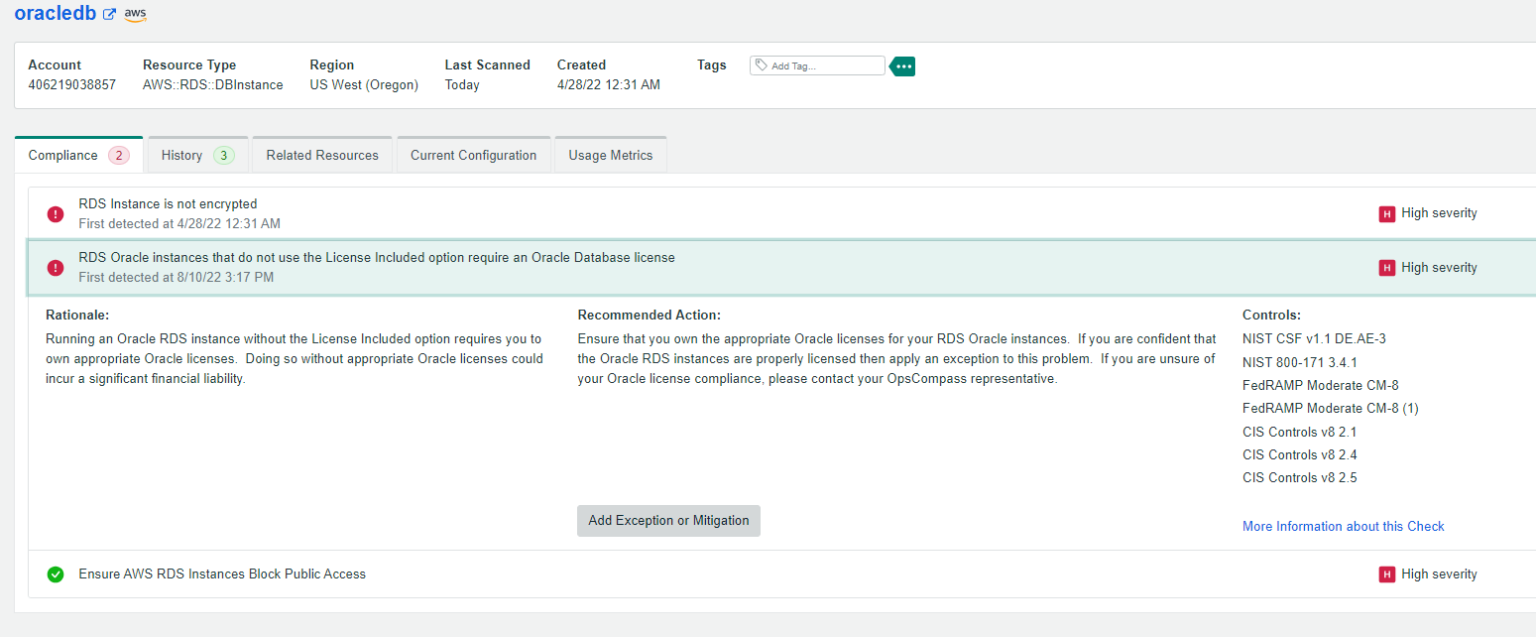Image resolution: width=1536 pixels, height=637 pixels.
Task: Click the alert icon on the Oracle license finding
Action: (55, 268)
